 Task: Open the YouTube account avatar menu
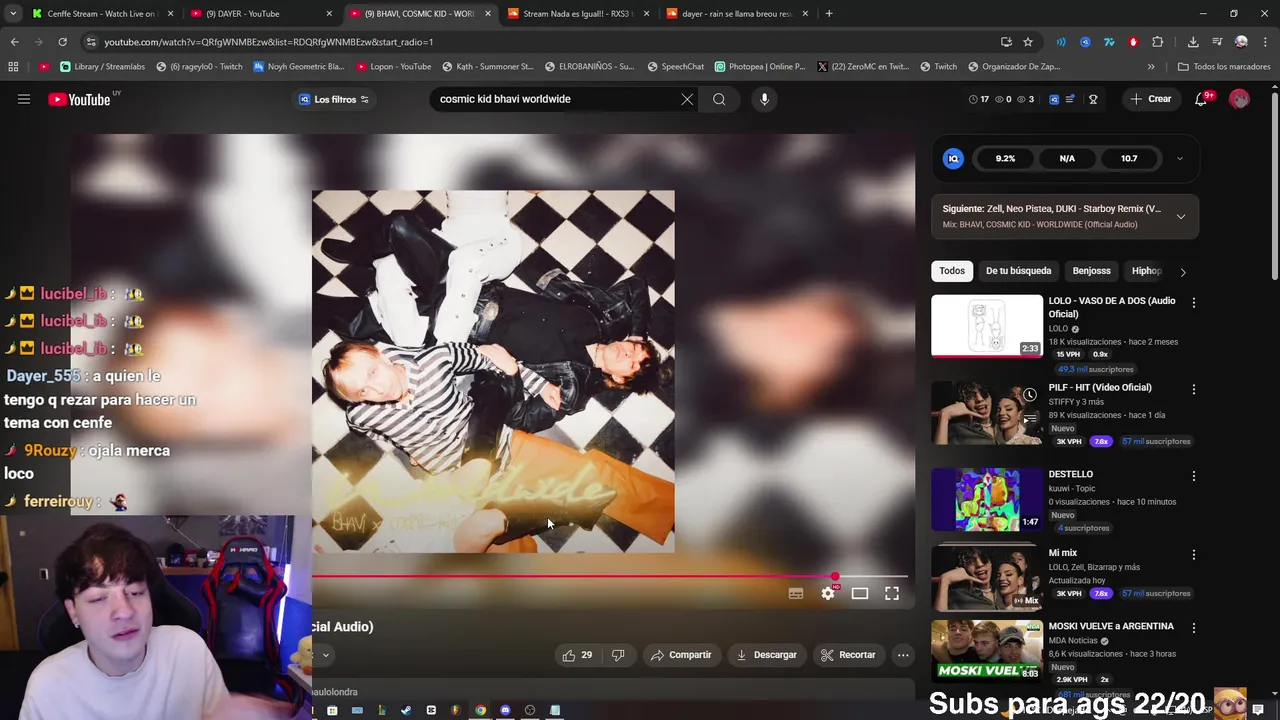tap(1239, 99)
